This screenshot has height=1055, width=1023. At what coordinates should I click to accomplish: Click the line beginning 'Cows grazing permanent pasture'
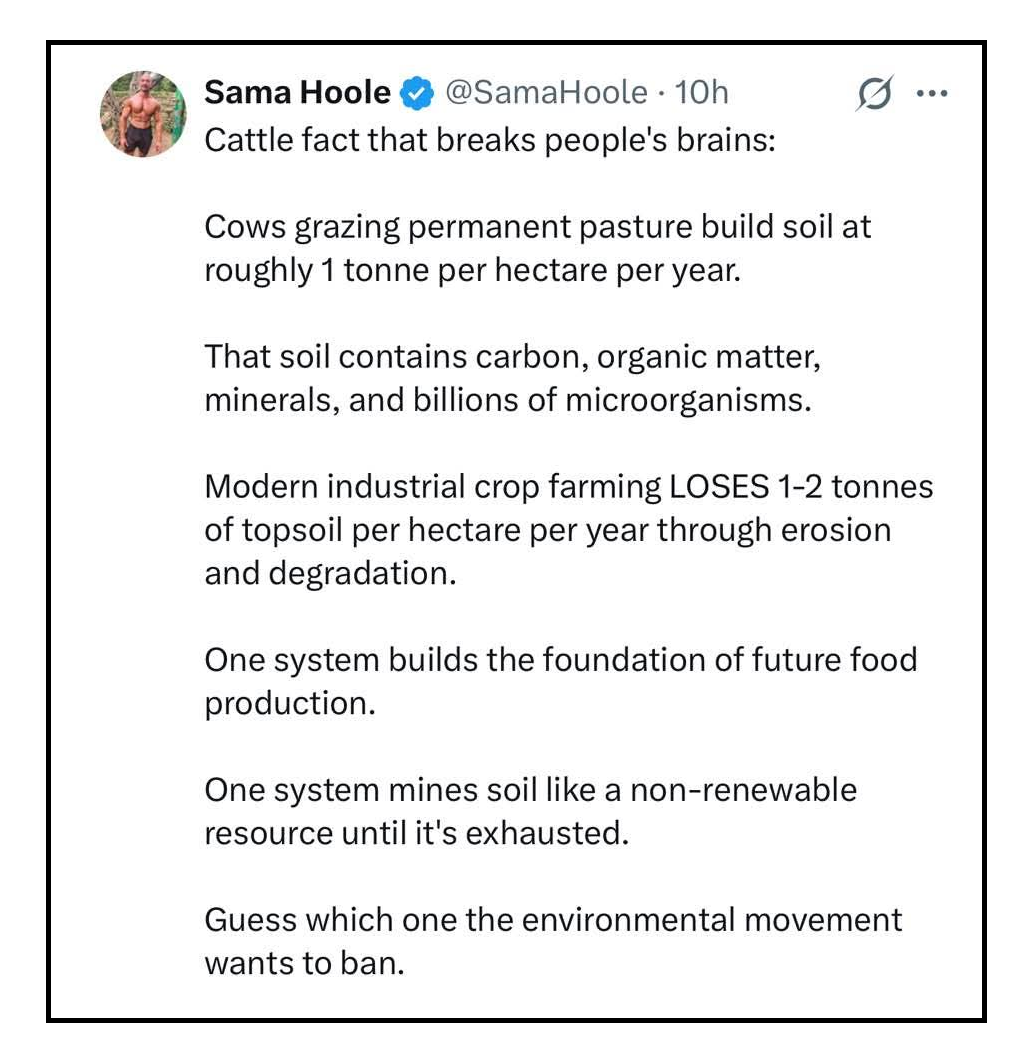pos(537,227)
